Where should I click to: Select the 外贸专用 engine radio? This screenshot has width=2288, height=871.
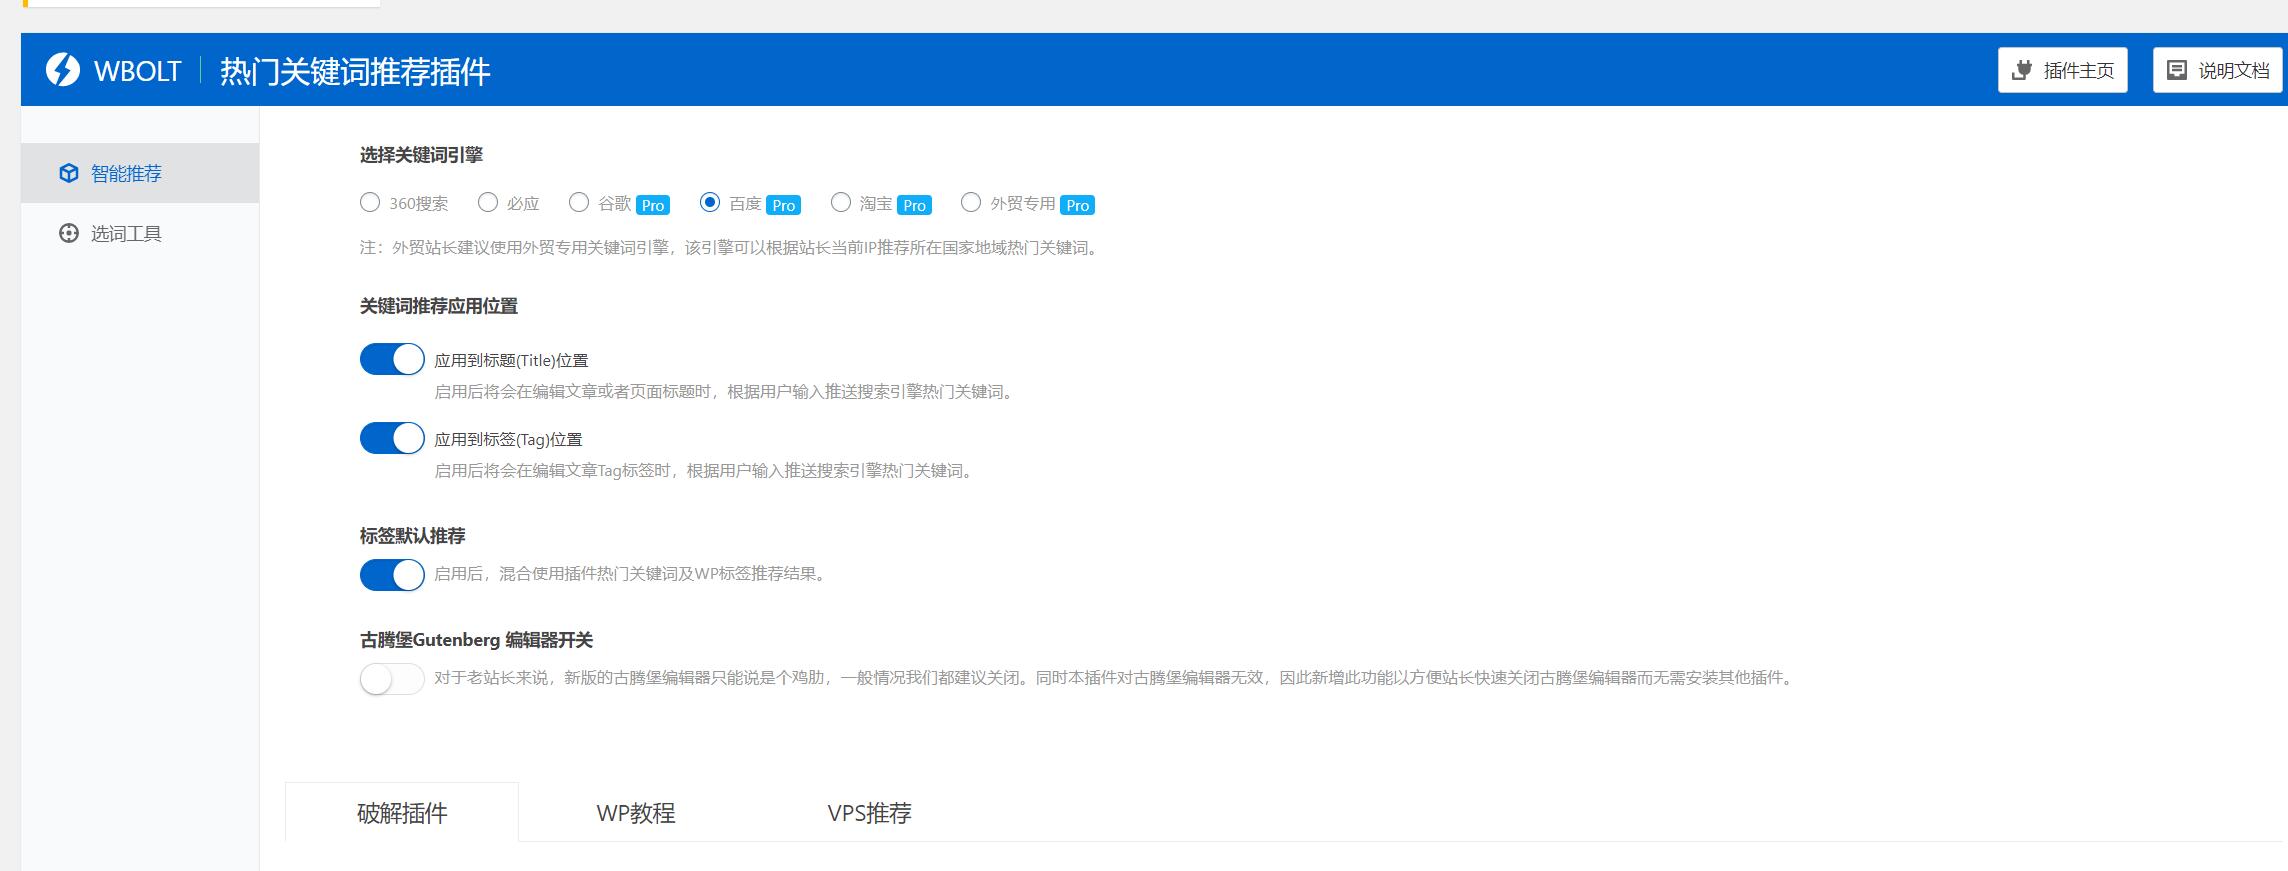pyautogui.click(x=971, y=203)
